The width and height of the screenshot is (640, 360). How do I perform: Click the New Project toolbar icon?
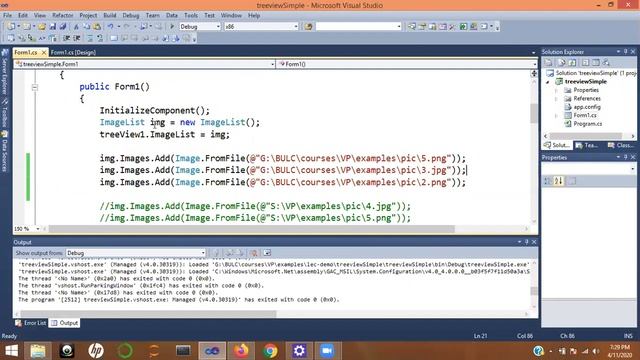11,27
